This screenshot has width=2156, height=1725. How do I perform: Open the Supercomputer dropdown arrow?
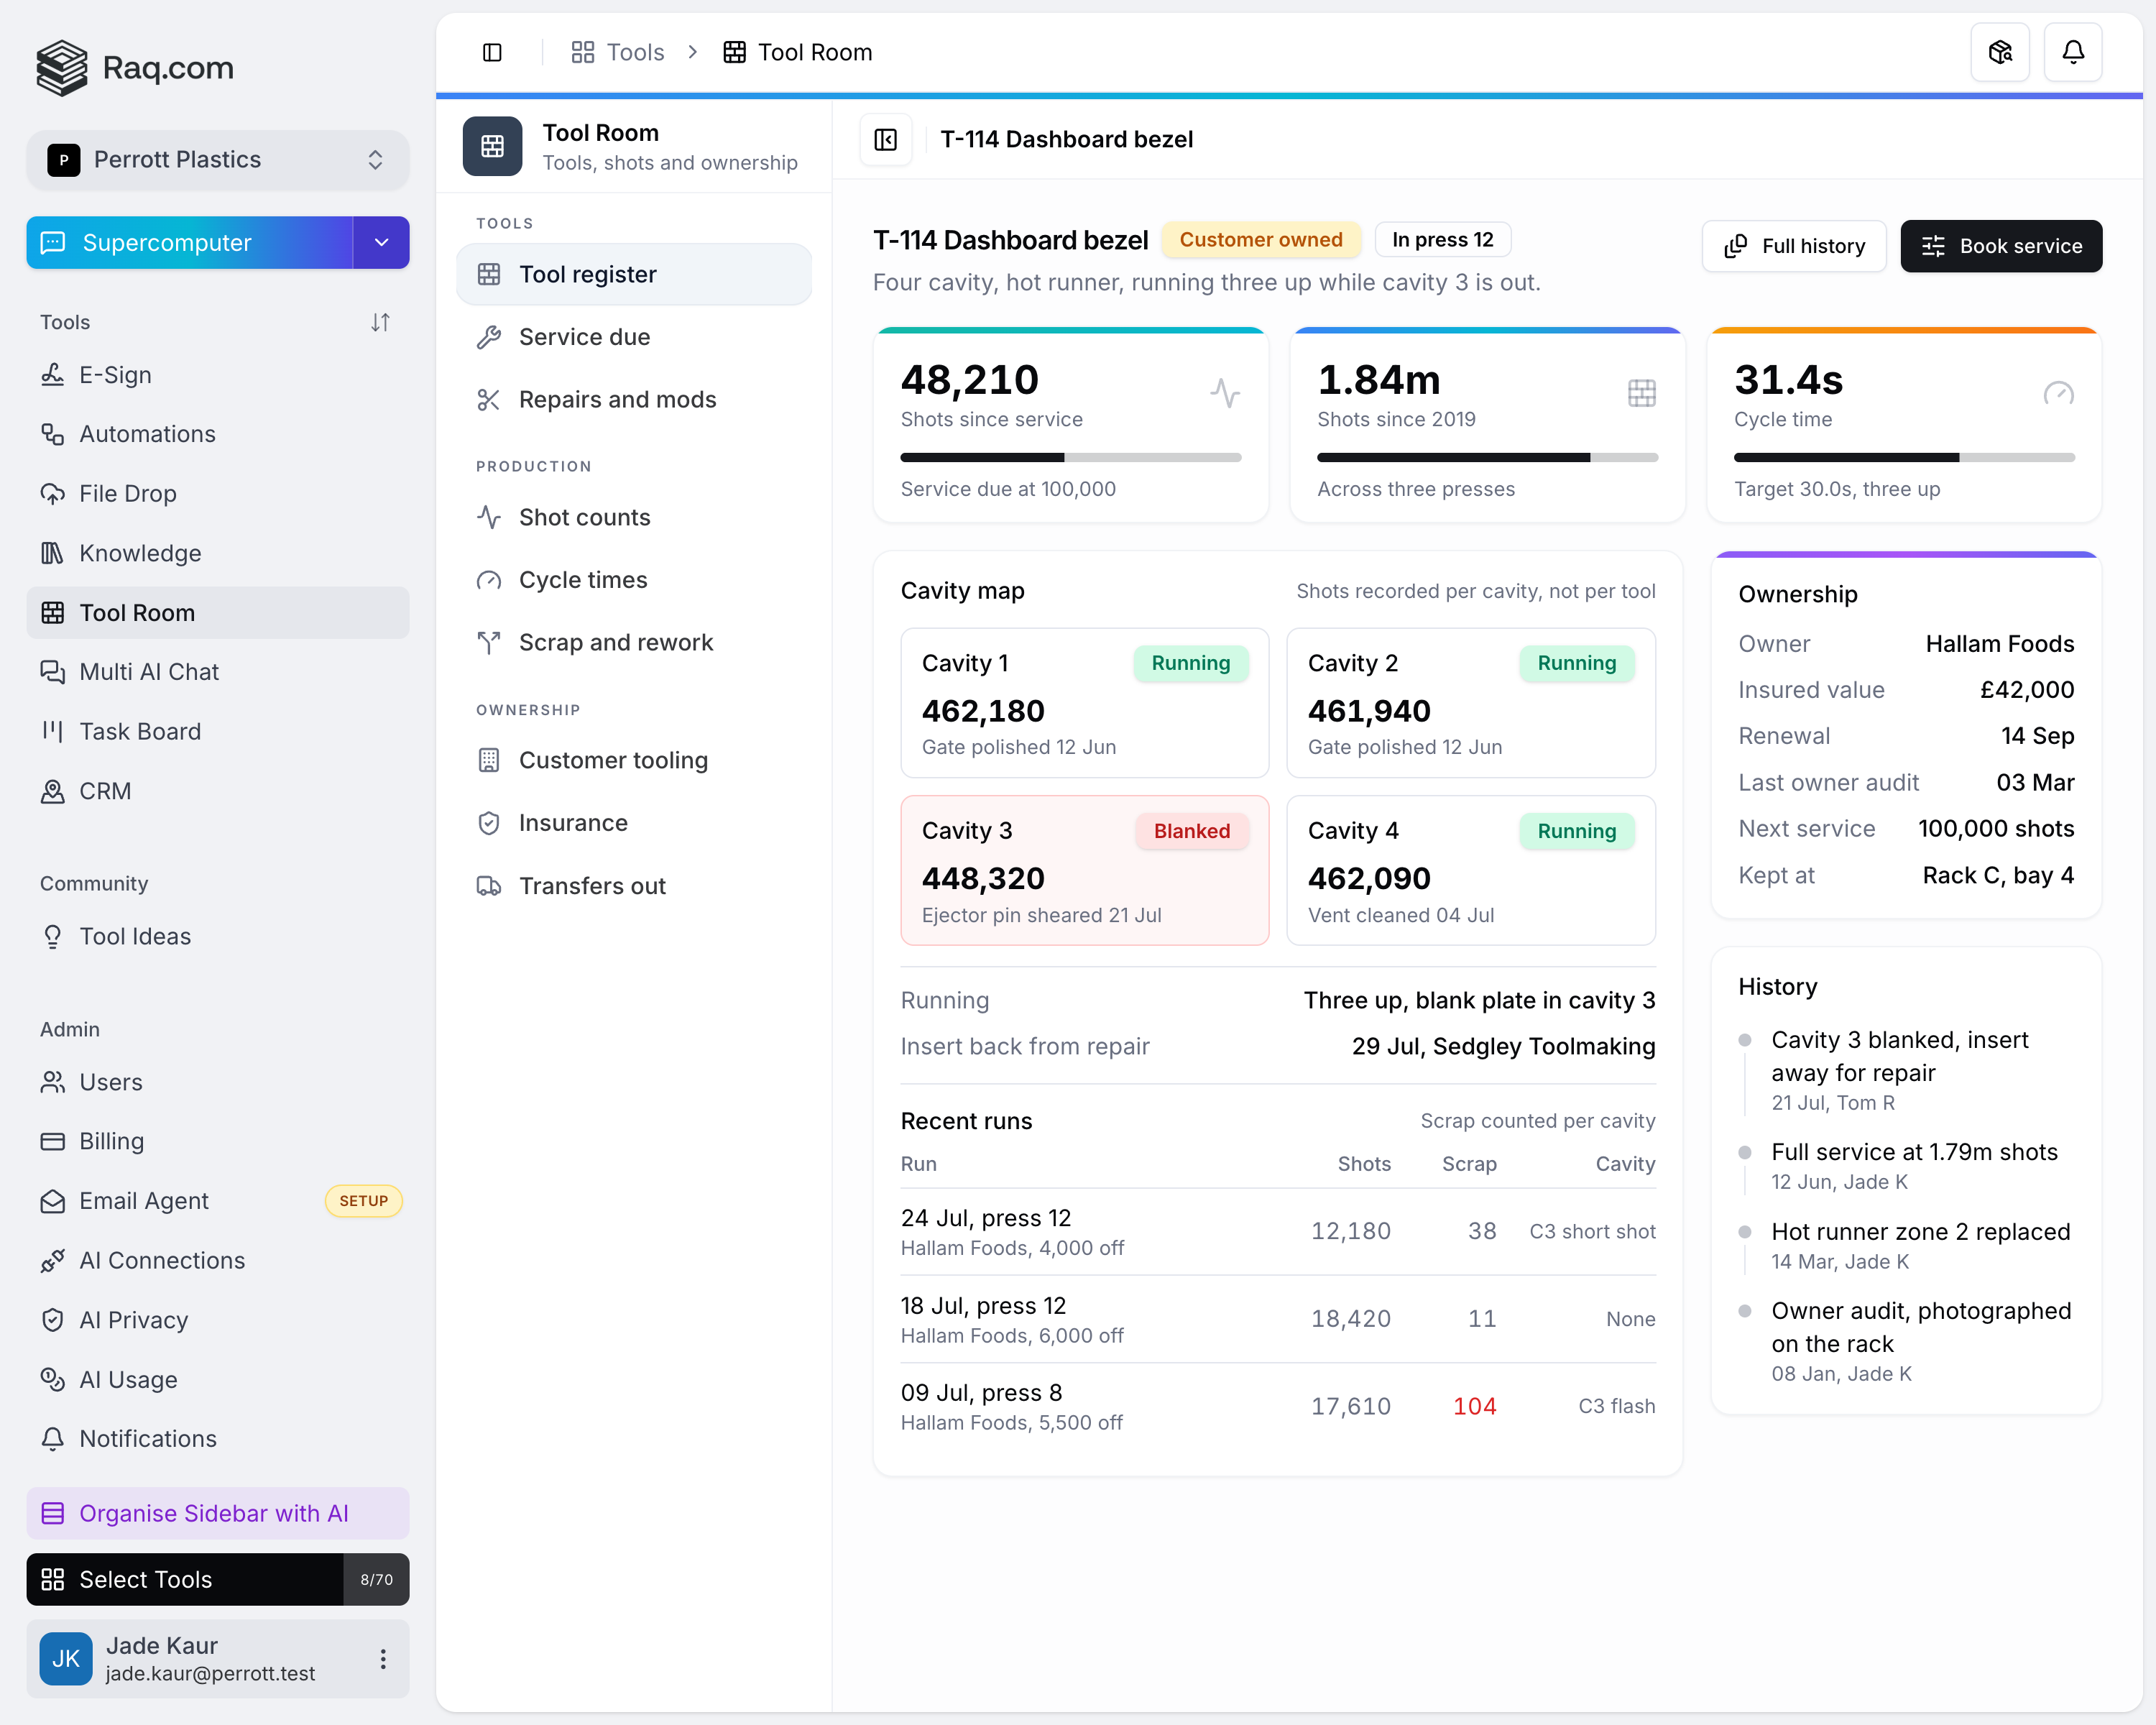coord(381,243)
